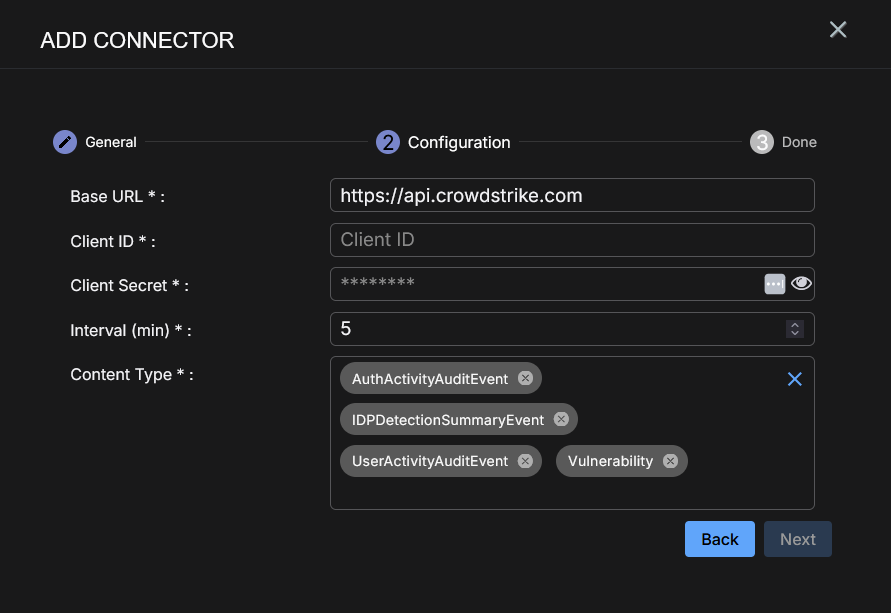The image size is (891, 613).
Task: Click the password manager icon in Client Secret
Action: [x=774, y=284]
